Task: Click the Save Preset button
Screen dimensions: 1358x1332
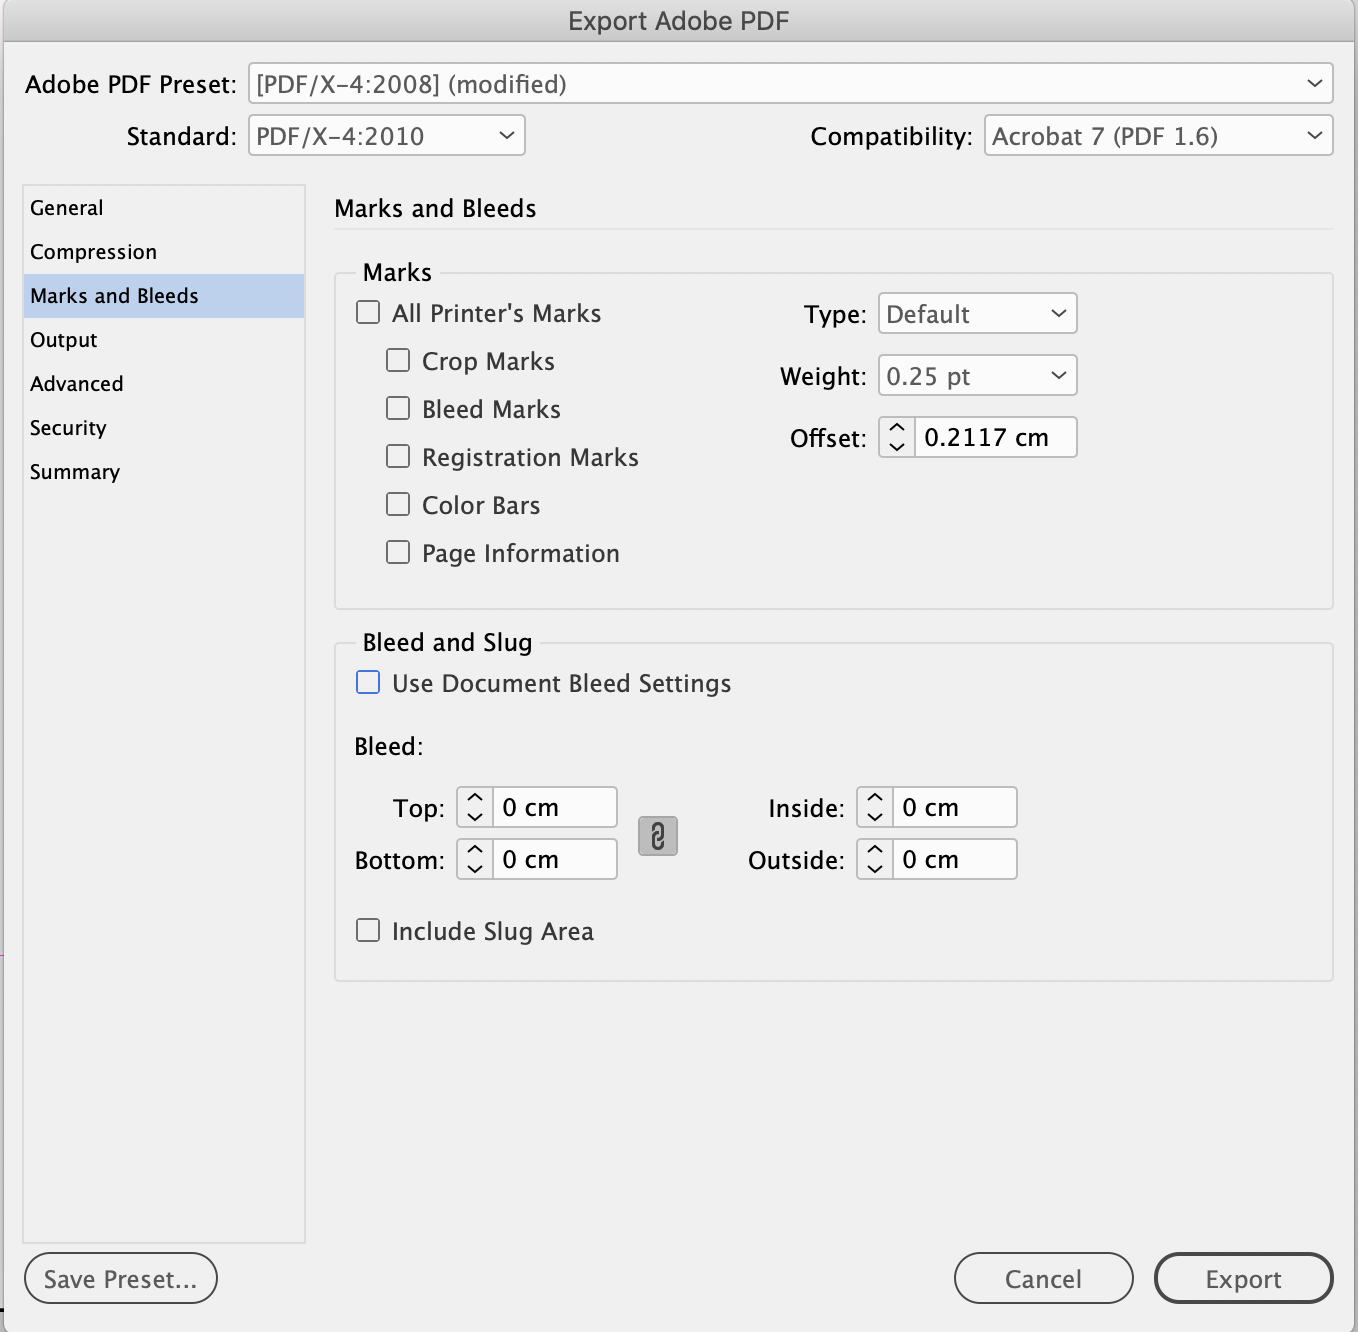Action: click(x=120, y=1278)
